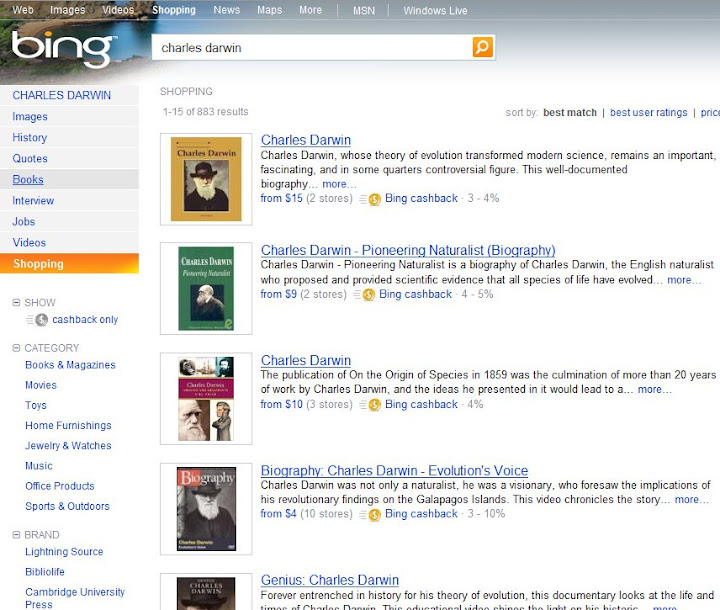Sort results by best match
This screenshot has height=610, width=720.
[x=570, y=113]
